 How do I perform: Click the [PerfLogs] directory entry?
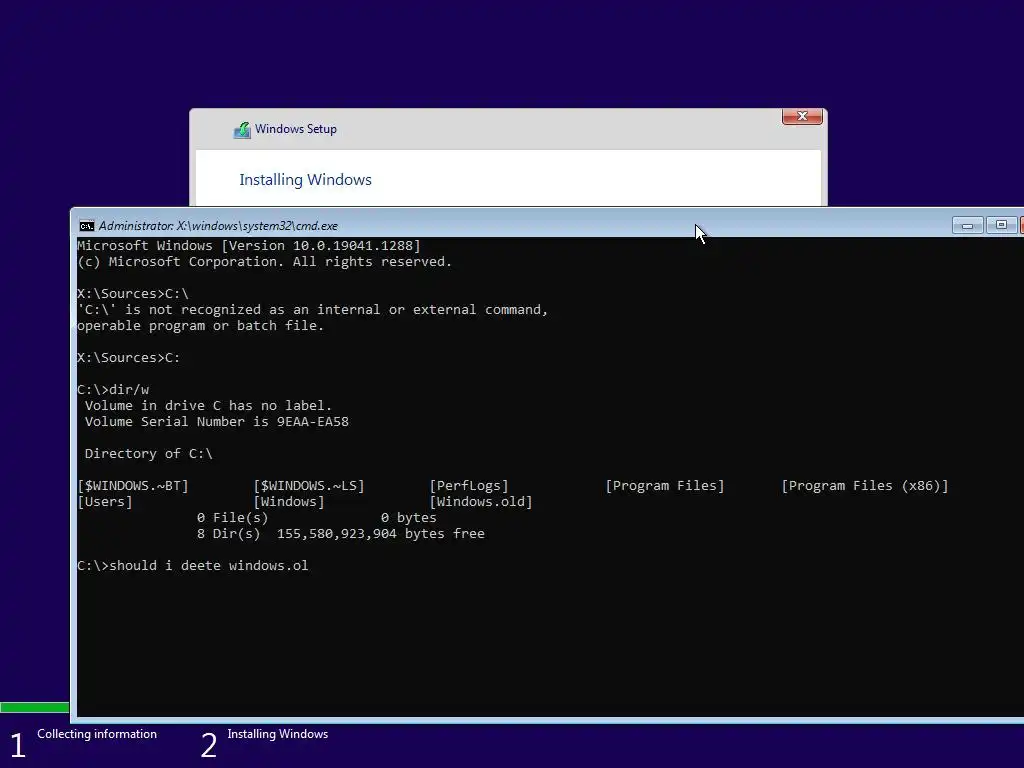469,486
